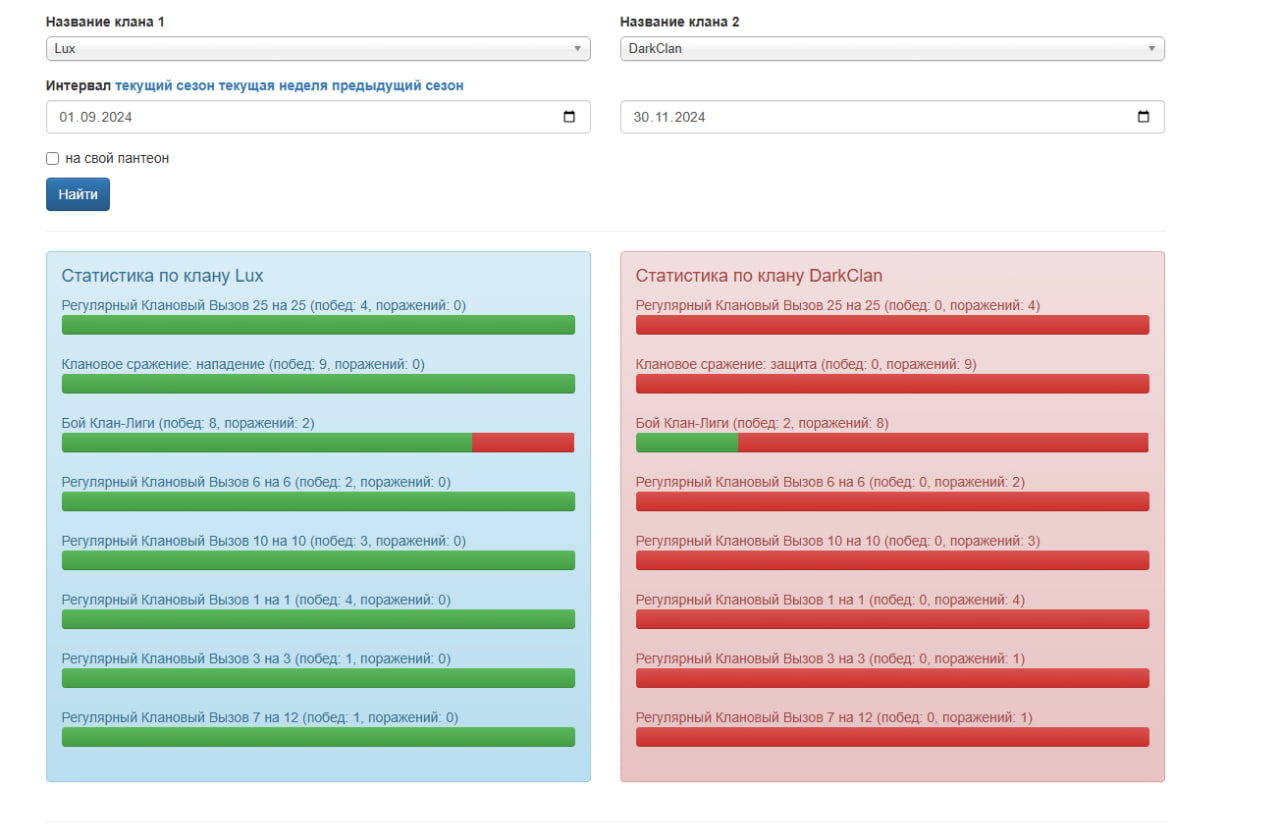The image size is (1280, 840).
Task: Click the 'Статистика по клану Lux' heading
Action: click(162, 276)
